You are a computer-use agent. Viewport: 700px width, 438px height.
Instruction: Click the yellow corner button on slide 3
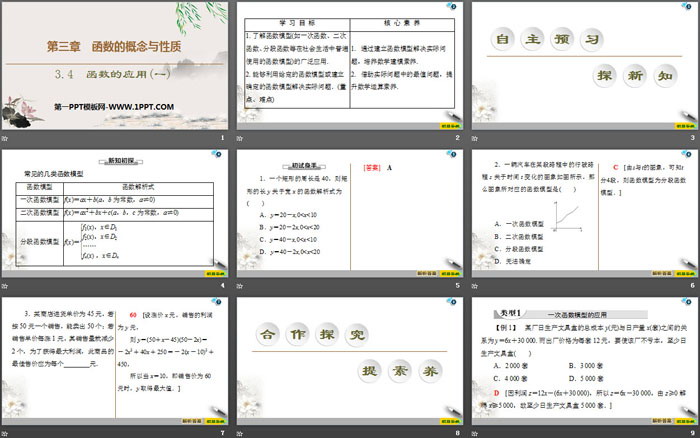[x=685, y=126]
